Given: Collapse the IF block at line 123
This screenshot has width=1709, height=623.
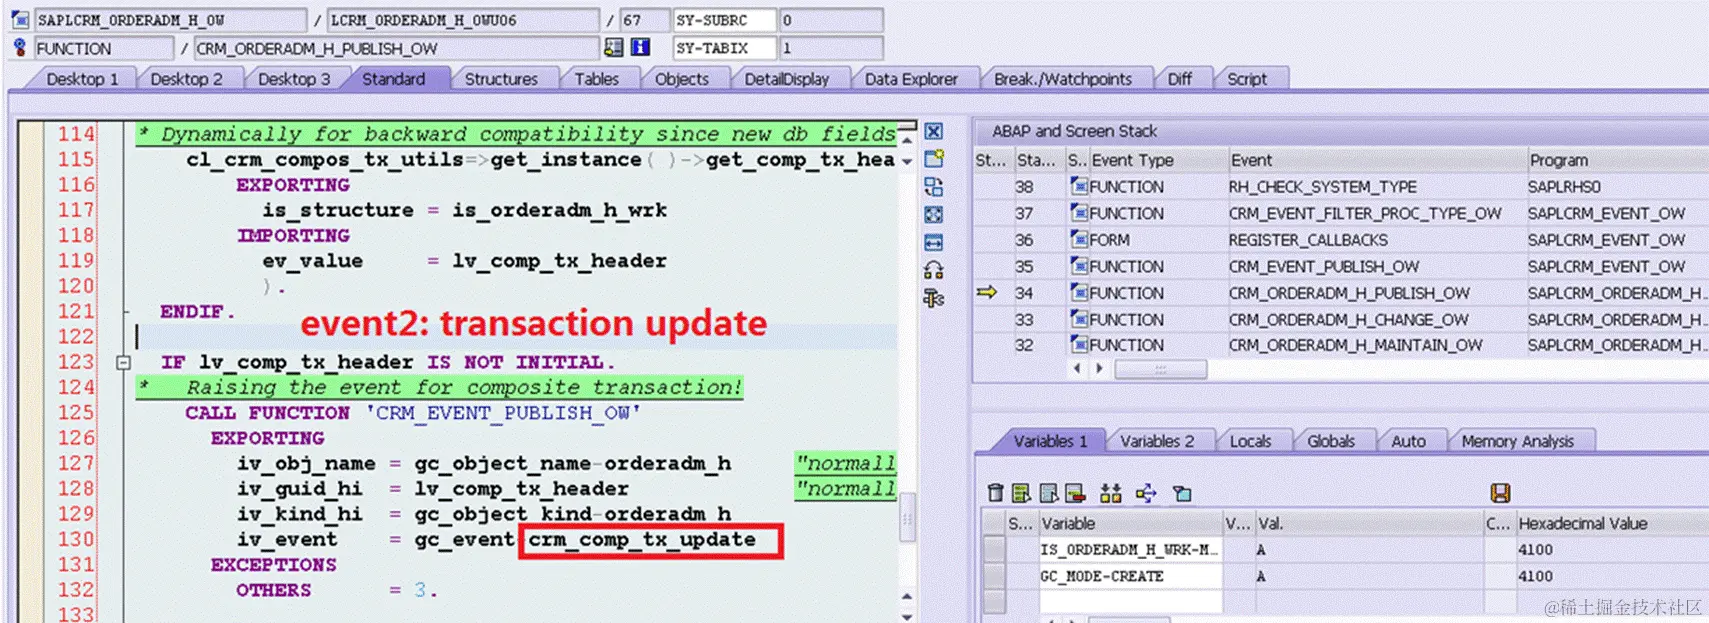Looking at the screenshot, I should (x=123, y=362).
